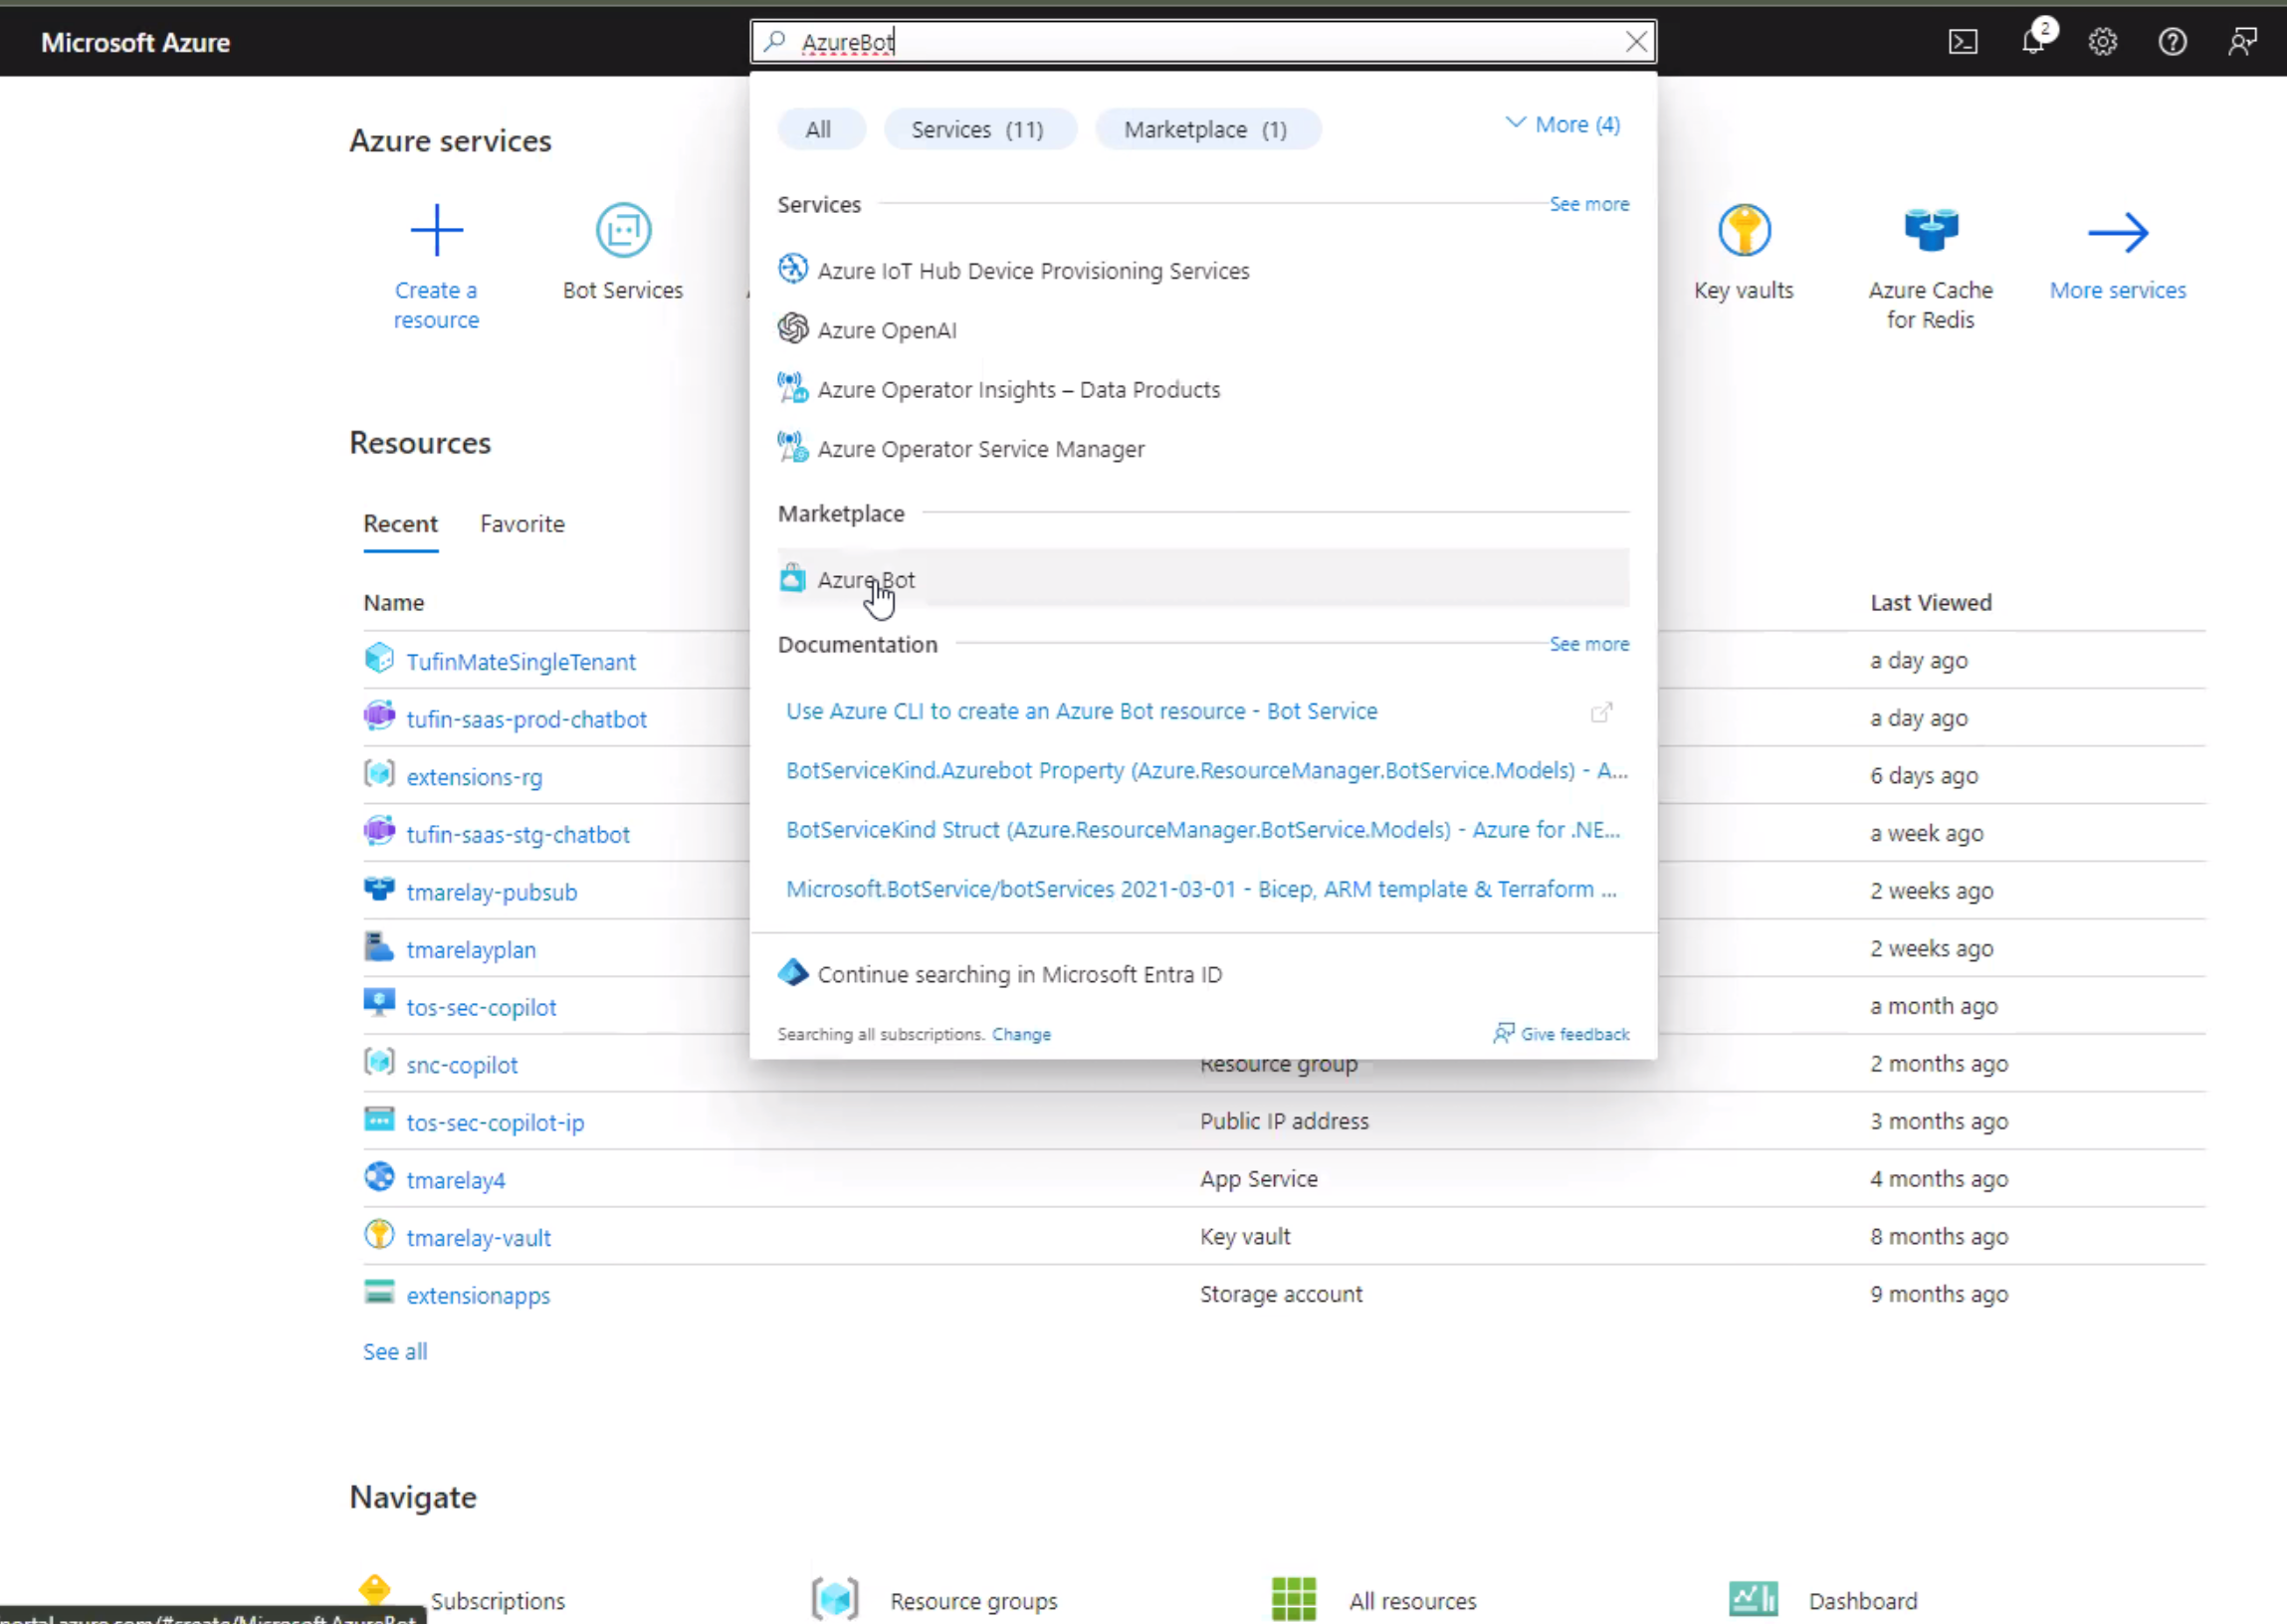This screenshot has width=2287, height=1624.
Task: Filter results by Services (11) pill
Action: click(x=978, y=130)
